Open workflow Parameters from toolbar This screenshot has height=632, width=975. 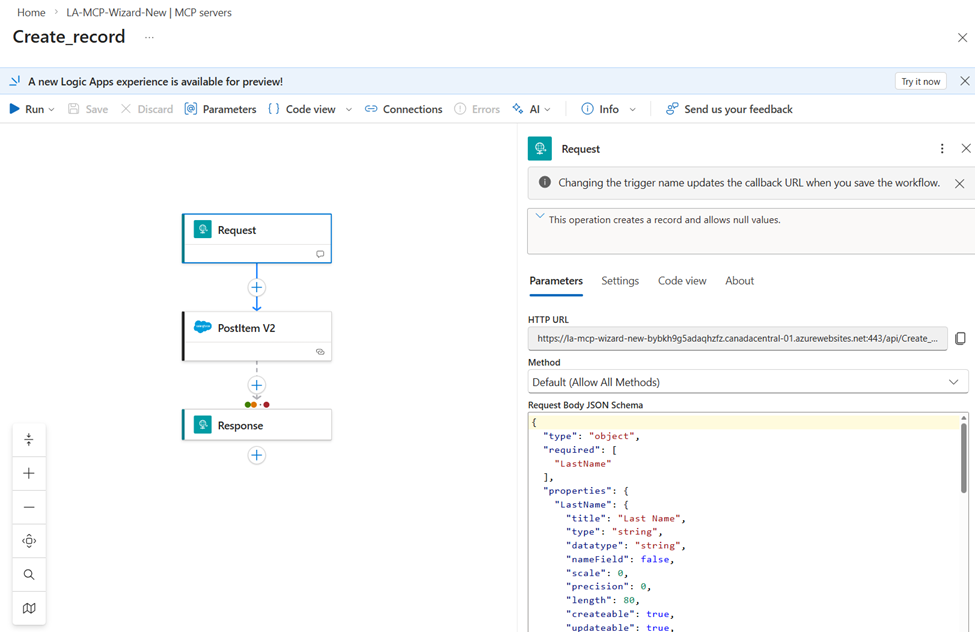point(221,109)
